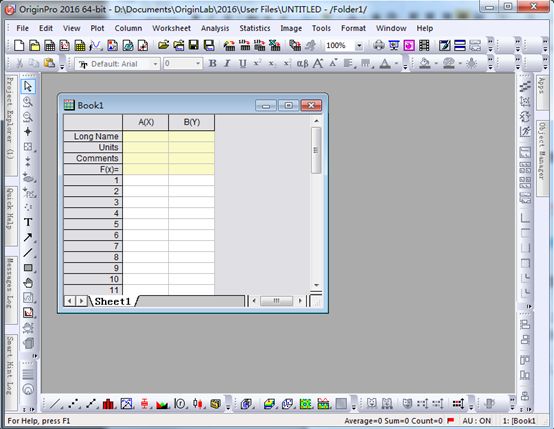Select the Arrow drawing tool
The height and width of the screenshot is (429, 554).
click(28, 237)
